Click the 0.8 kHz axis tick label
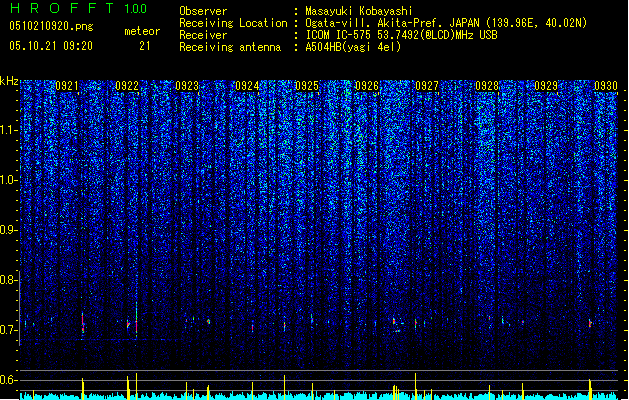 point(8,280)
